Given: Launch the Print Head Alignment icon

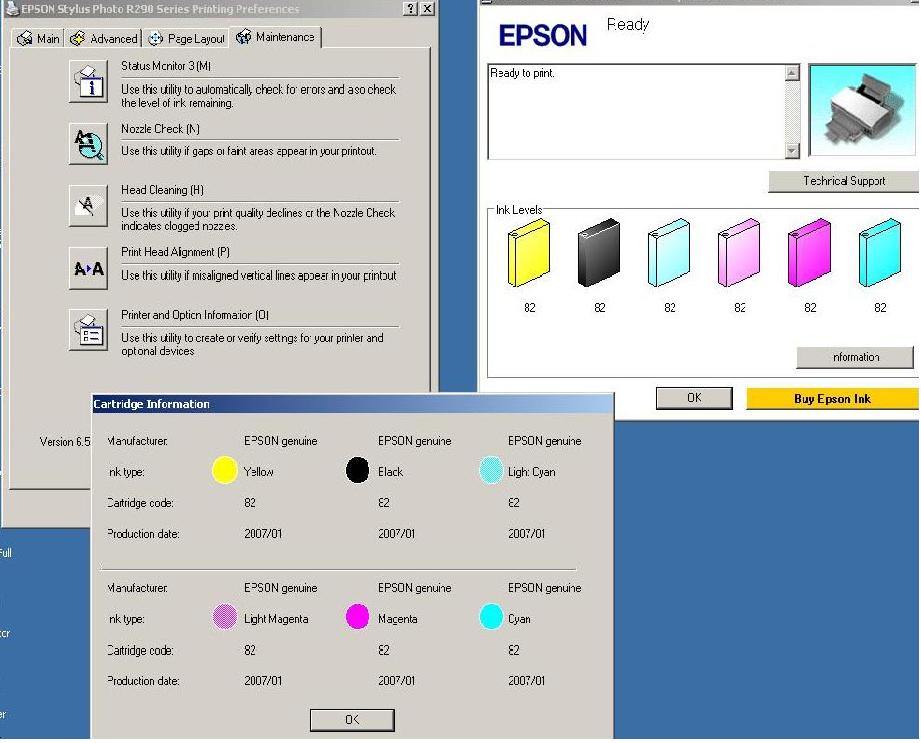Looking at the screenshot, I should click(x=88, y=268).
